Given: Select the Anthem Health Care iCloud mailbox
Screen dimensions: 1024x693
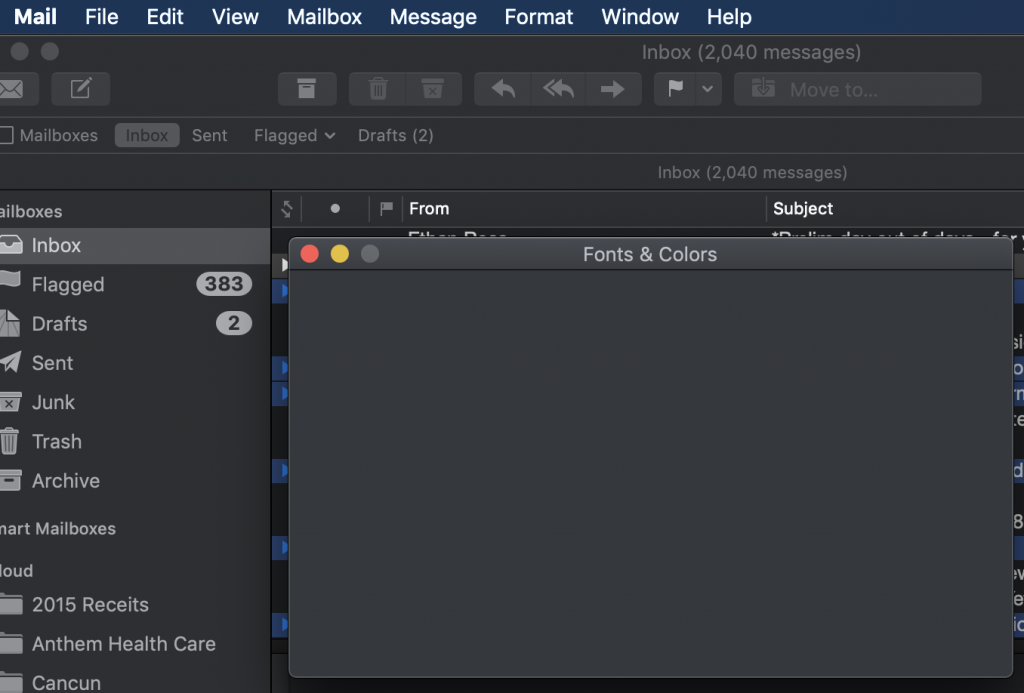Looking at the screenshot, I should tap(122, 643).
